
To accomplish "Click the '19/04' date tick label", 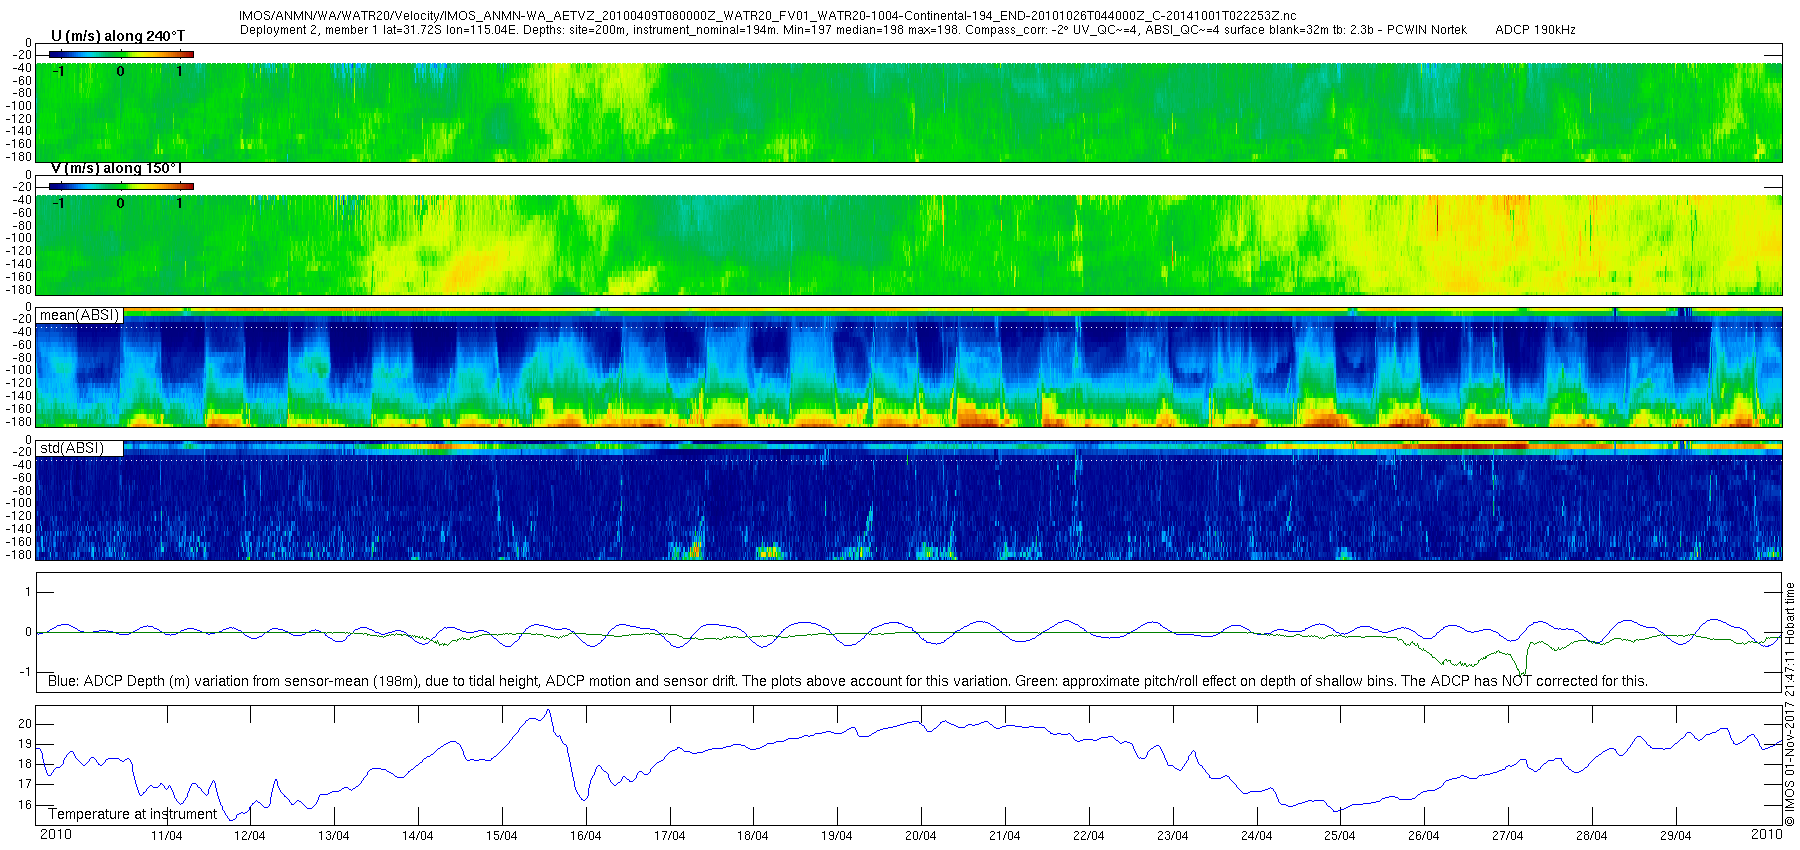I will 837,836.
